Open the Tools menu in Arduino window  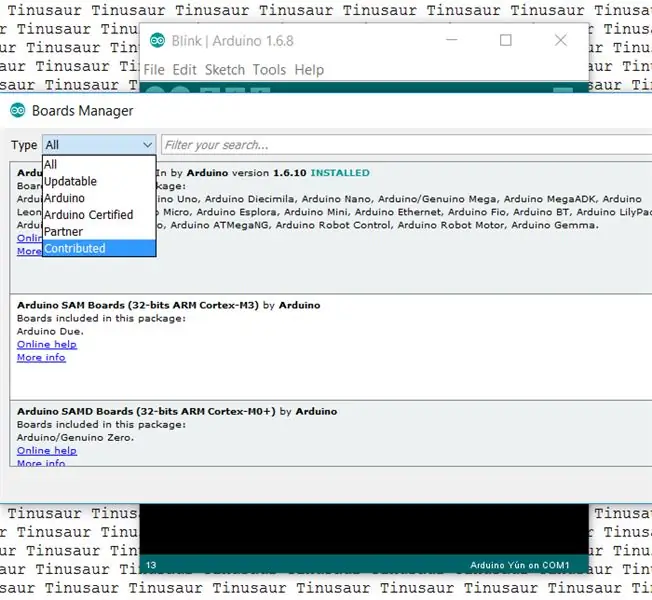pos(269,69)
